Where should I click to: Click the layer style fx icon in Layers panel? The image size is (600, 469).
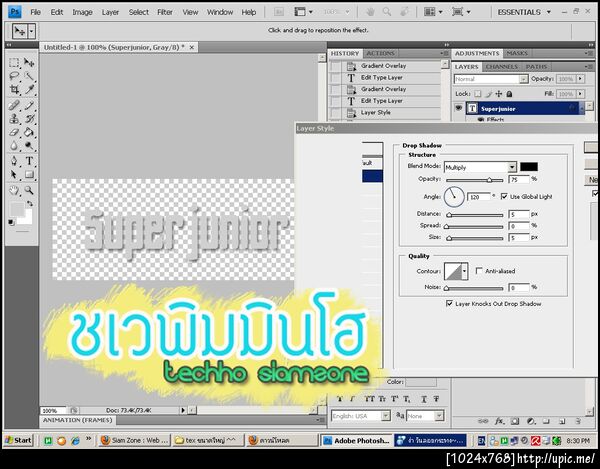click(x=499, y=421)
